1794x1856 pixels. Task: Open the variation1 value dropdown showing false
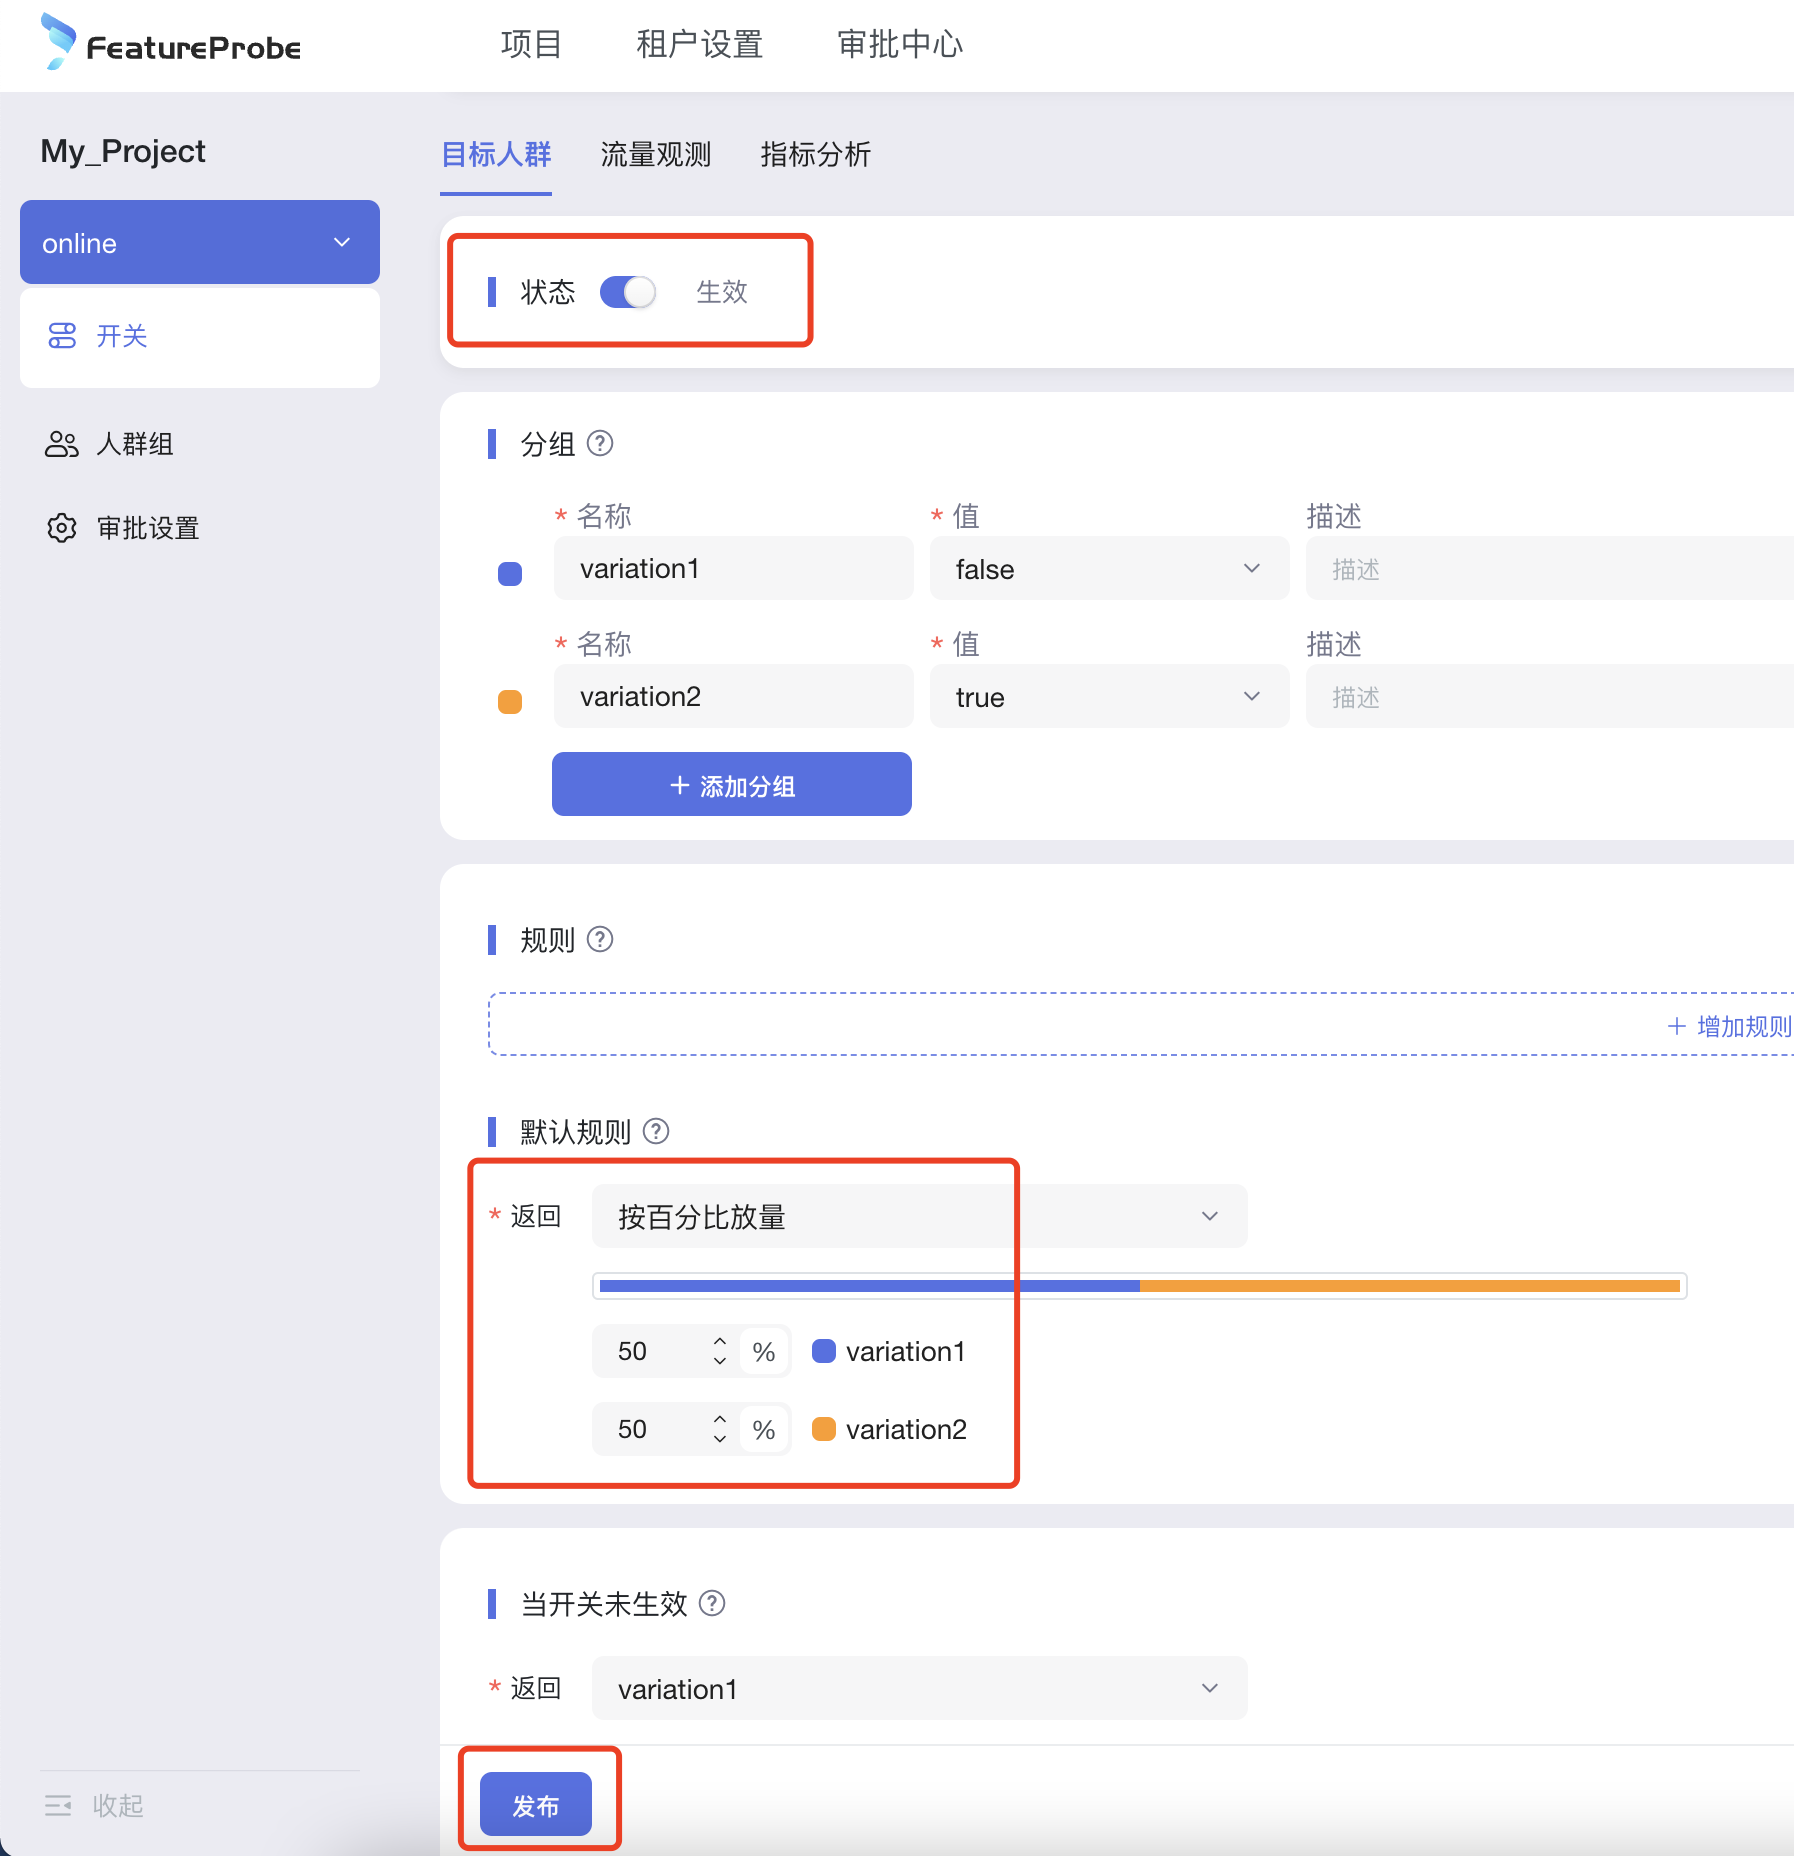[1108, 569]
